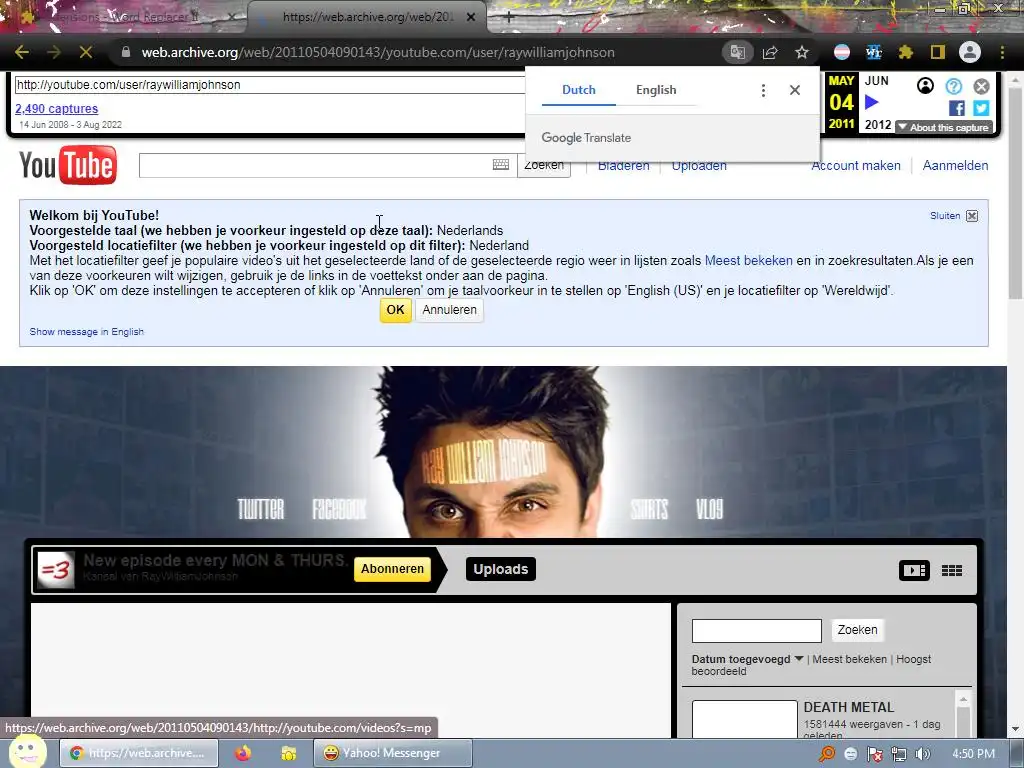This screenshot has height=768, width=1024.
Task: Open the Word Replacer extension icon
Action: tap(874, 52)
